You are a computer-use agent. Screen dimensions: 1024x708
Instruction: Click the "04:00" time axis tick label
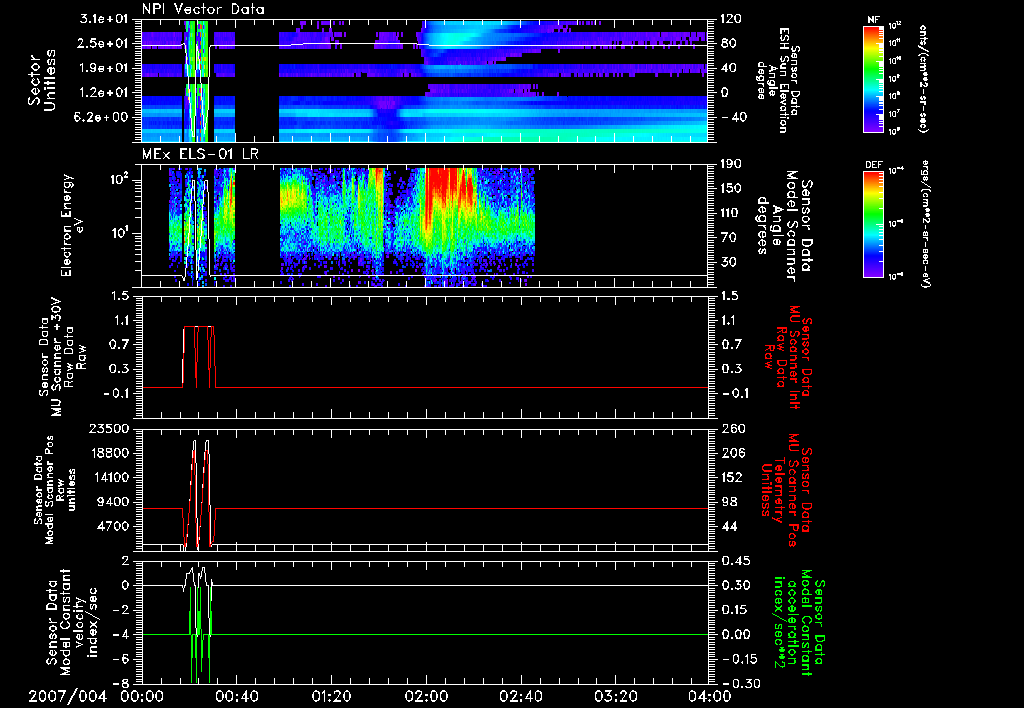pos(709,697)
